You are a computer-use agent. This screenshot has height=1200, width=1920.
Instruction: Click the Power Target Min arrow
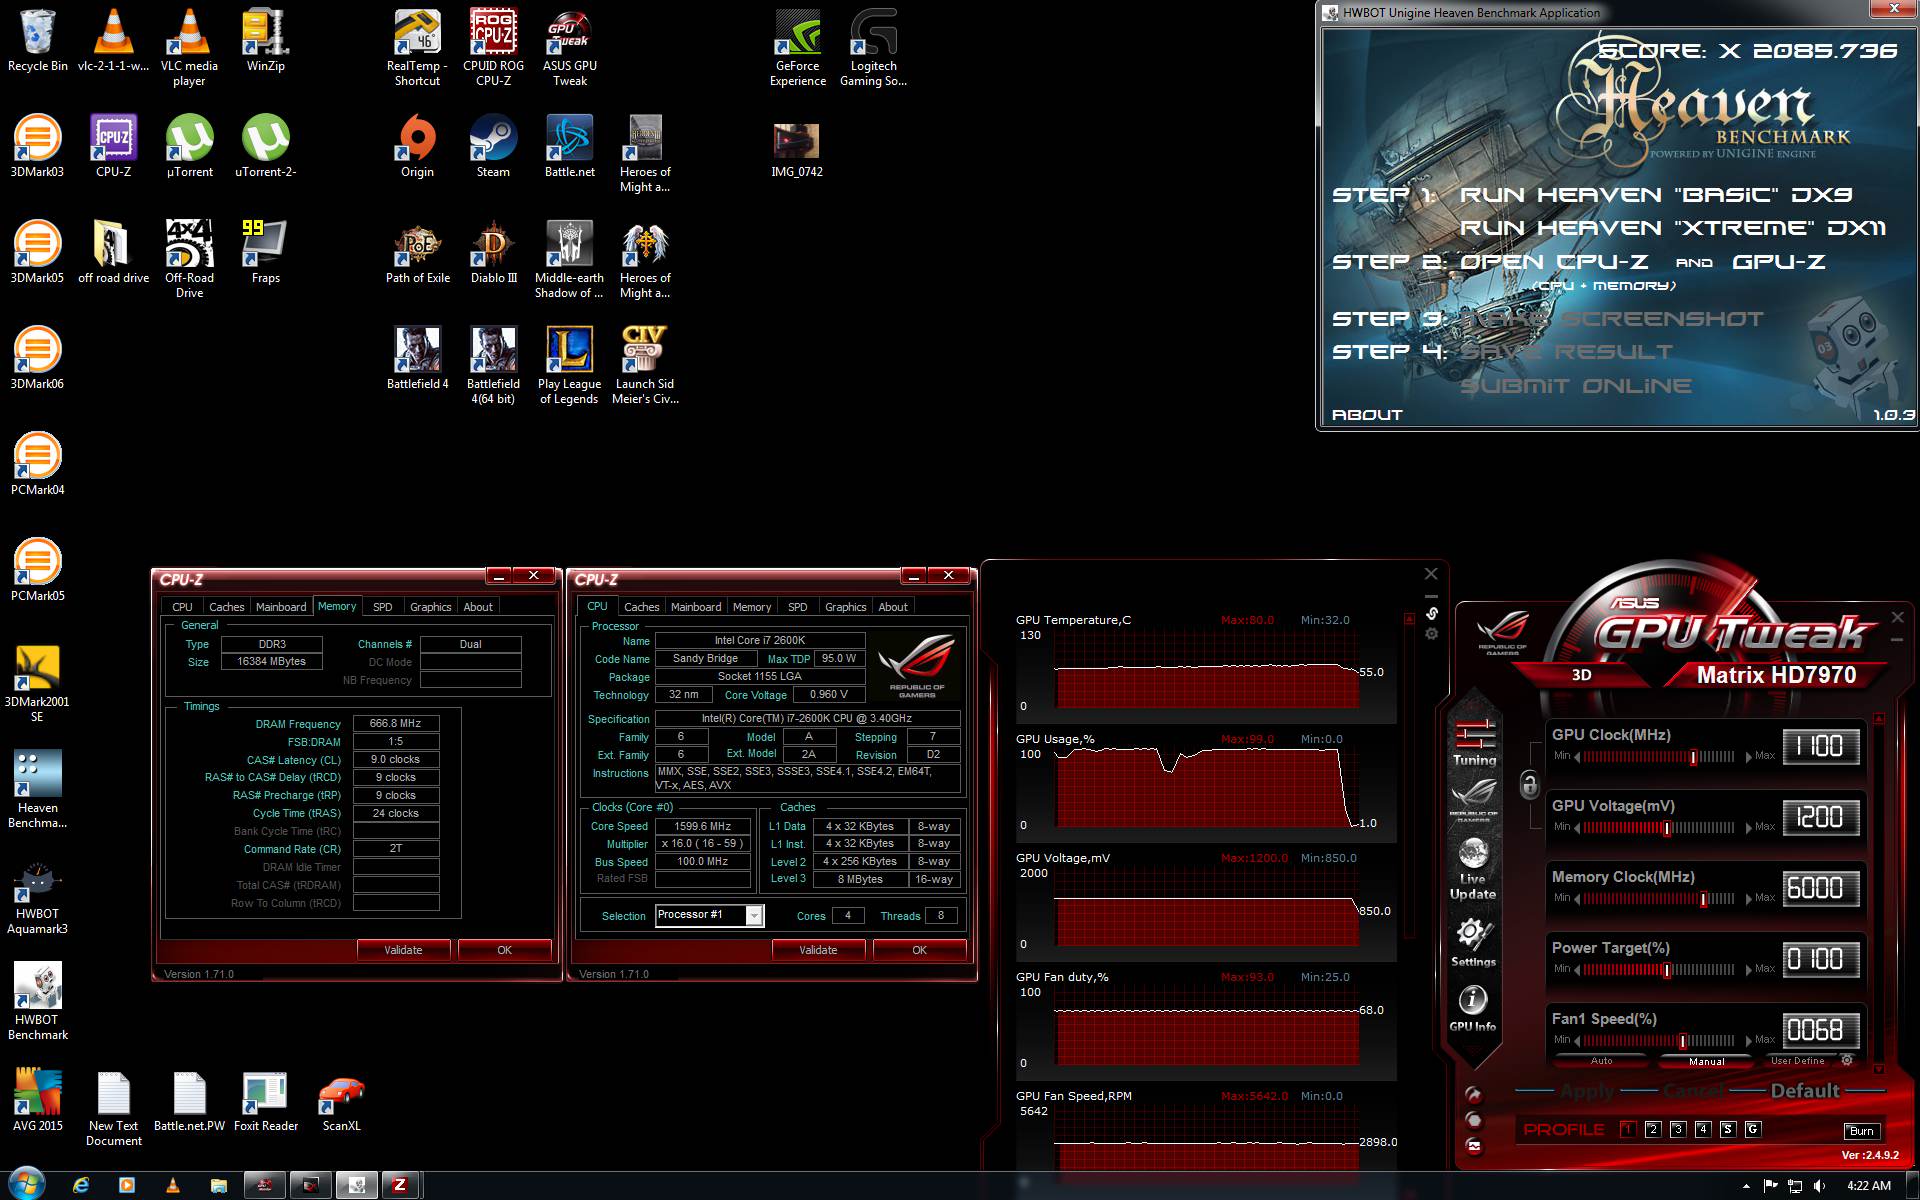click(x=1577, y=970)
